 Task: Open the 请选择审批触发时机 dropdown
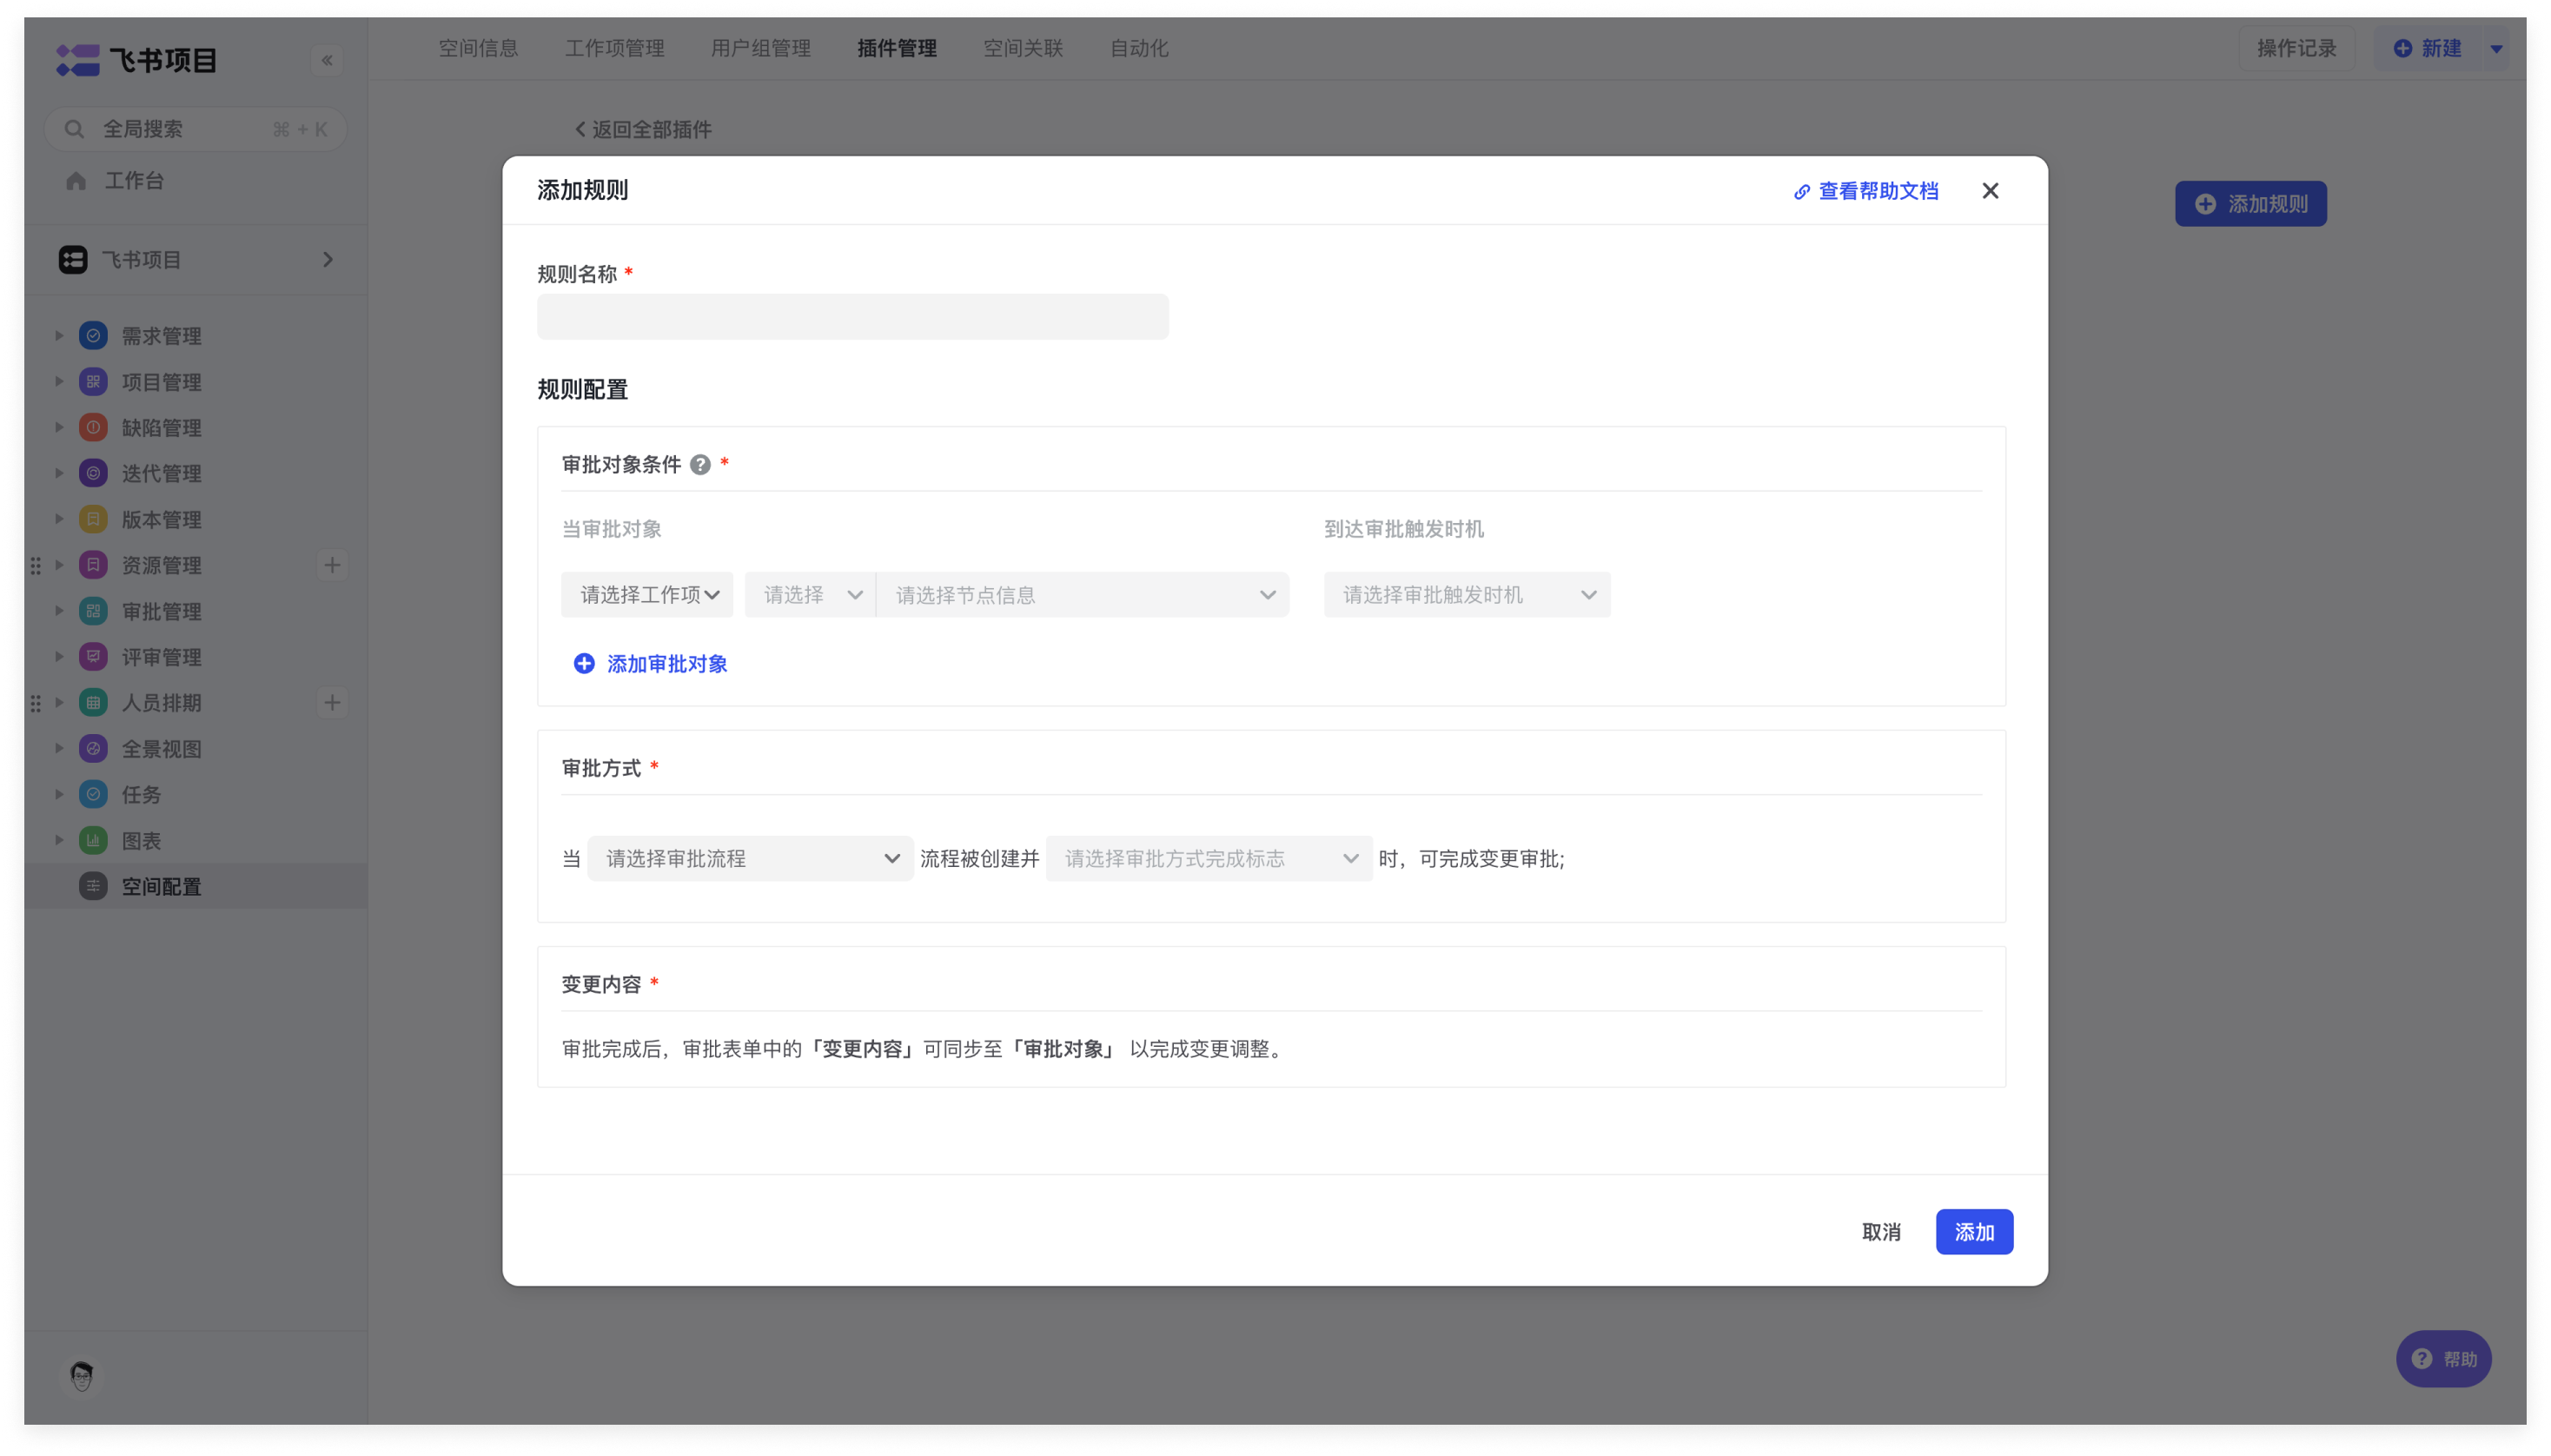1467,595
